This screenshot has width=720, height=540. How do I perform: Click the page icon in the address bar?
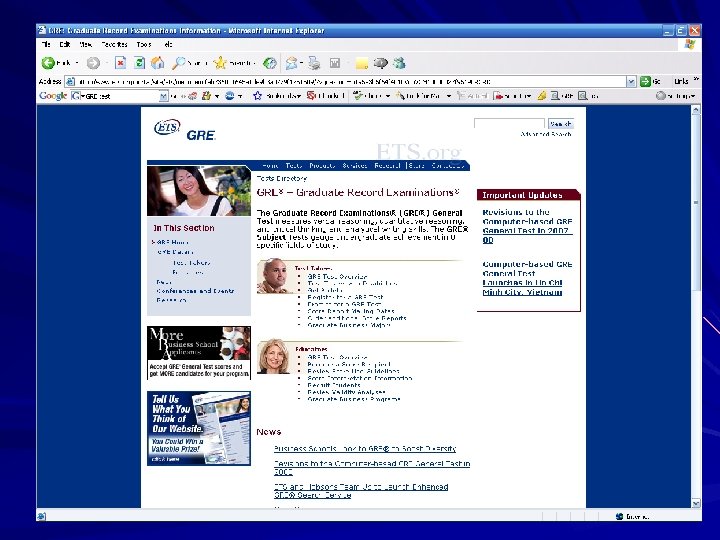(70, 82)
